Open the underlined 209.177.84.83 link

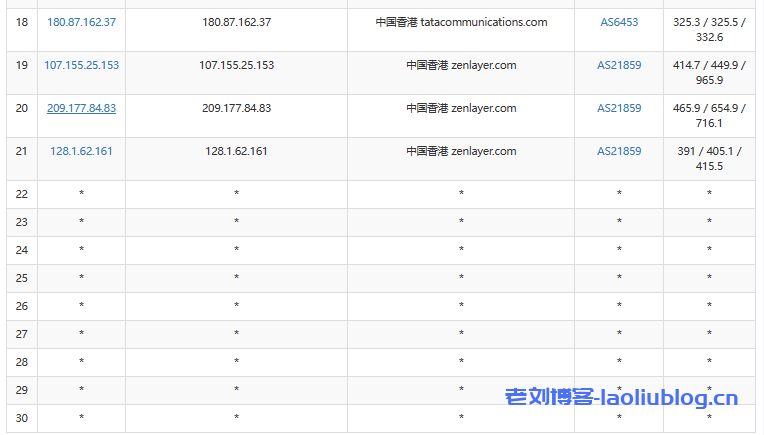point(81,108)
